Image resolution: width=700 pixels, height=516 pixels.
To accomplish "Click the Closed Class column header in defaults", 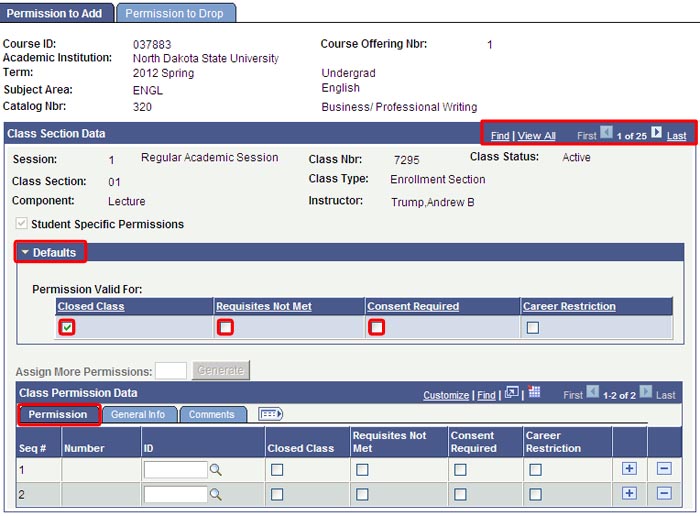I will 91,306.
